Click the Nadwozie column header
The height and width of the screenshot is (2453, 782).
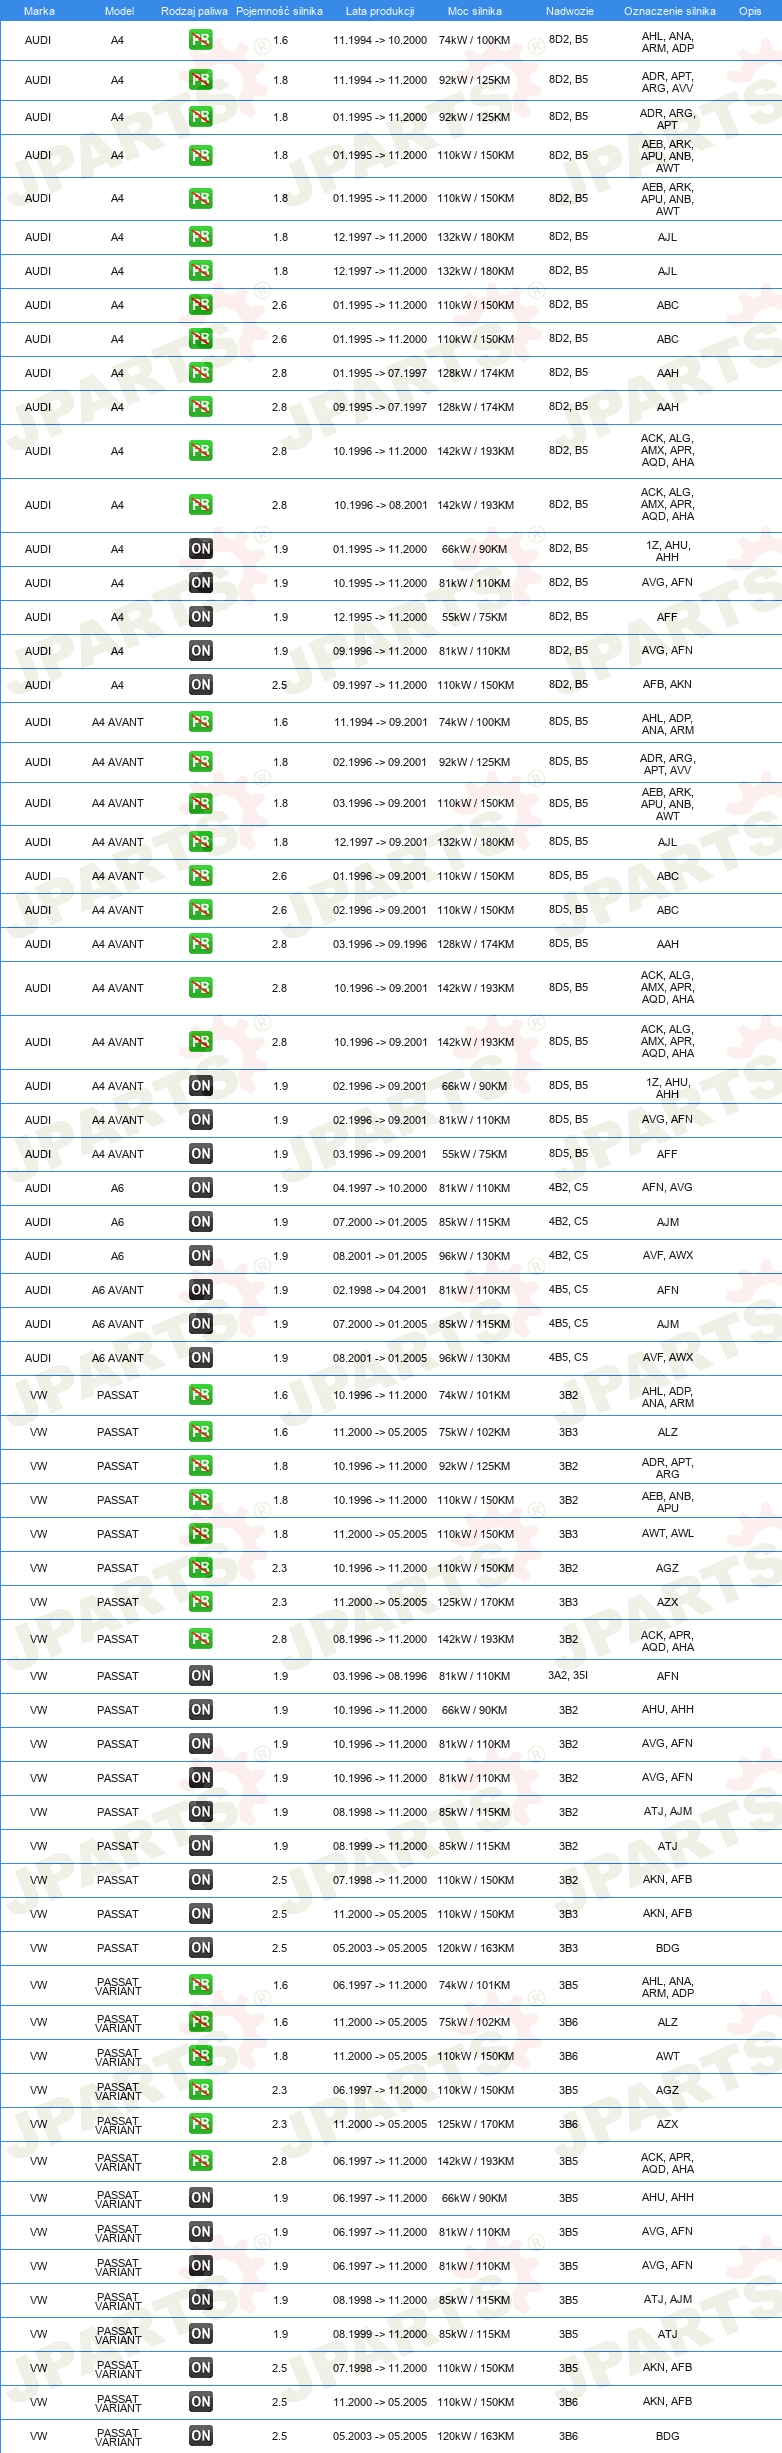click(570, 11)
